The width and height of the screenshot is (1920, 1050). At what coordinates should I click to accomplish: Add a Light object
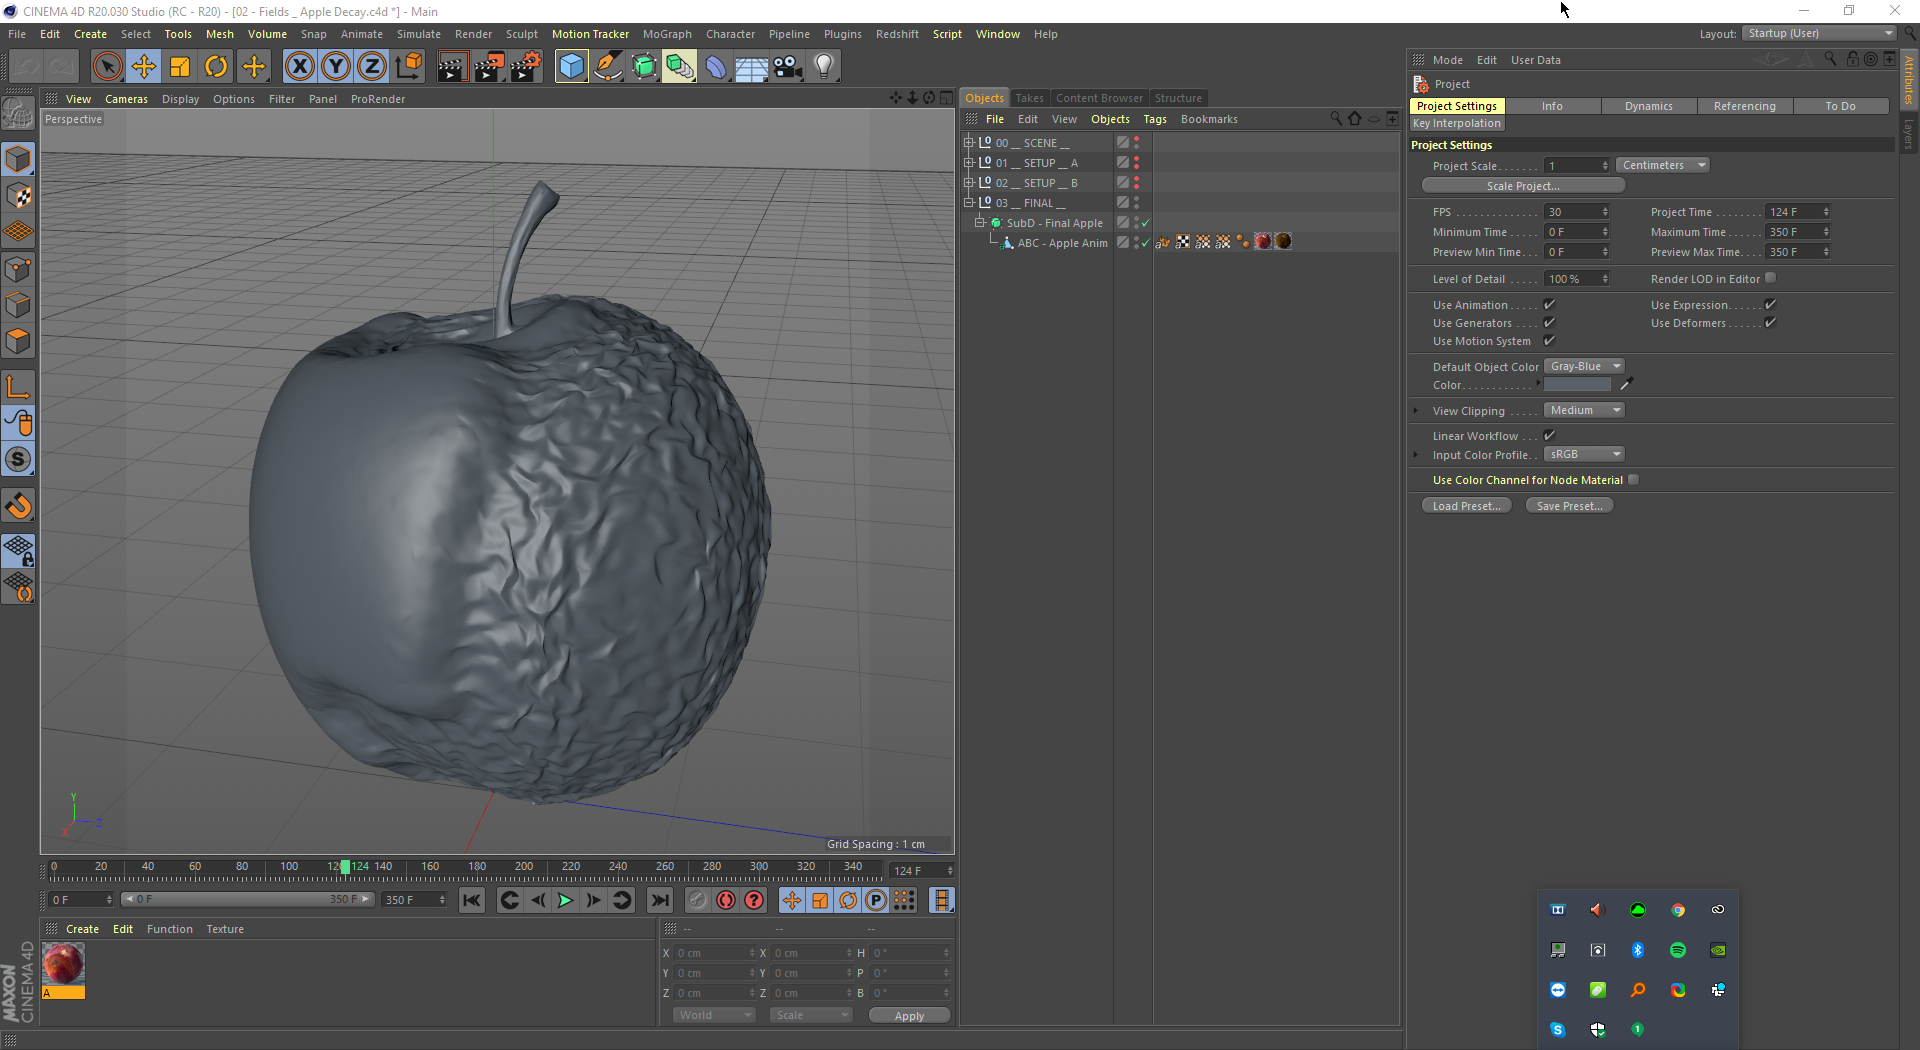[824, 67]
